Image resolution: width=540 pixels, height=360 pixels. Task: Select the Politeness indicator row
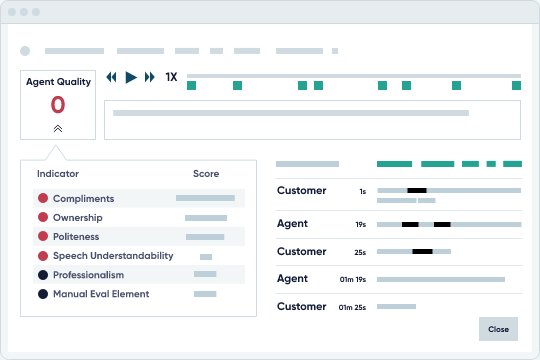coord(139,237)
